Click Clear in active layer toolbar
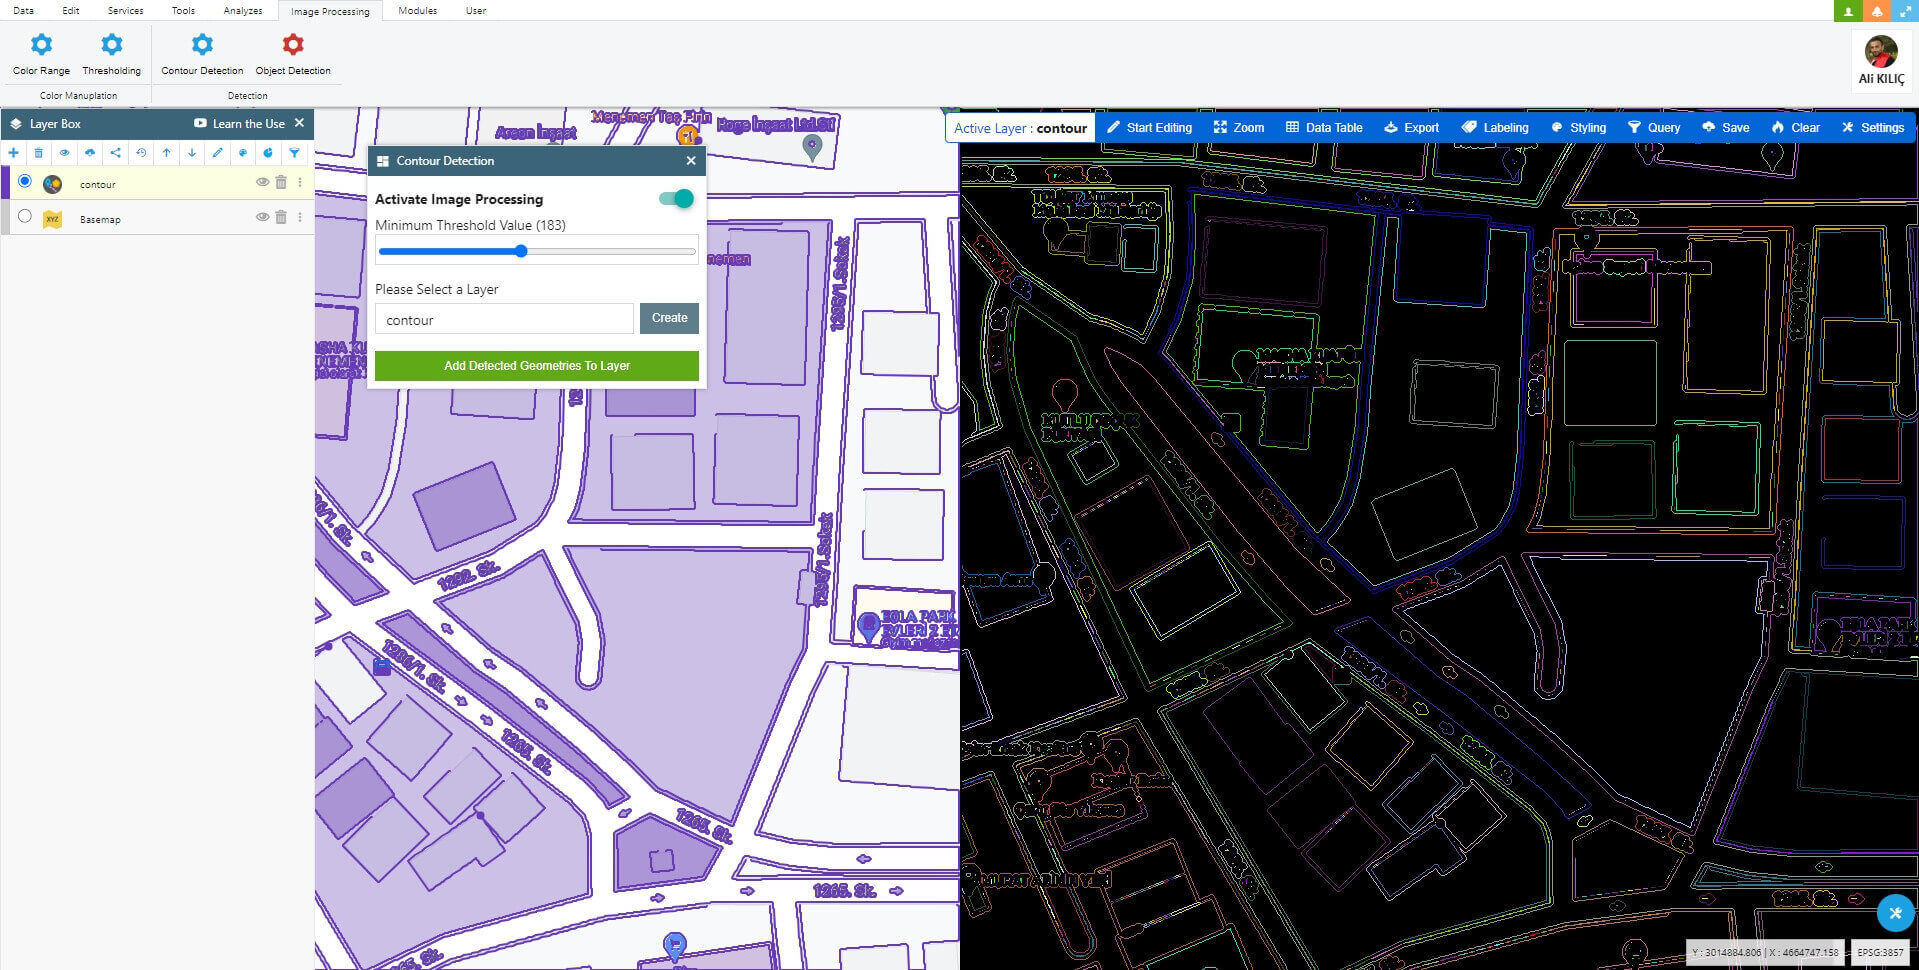This screenshot has width=1919, height=970. (x=1795, y=127)
